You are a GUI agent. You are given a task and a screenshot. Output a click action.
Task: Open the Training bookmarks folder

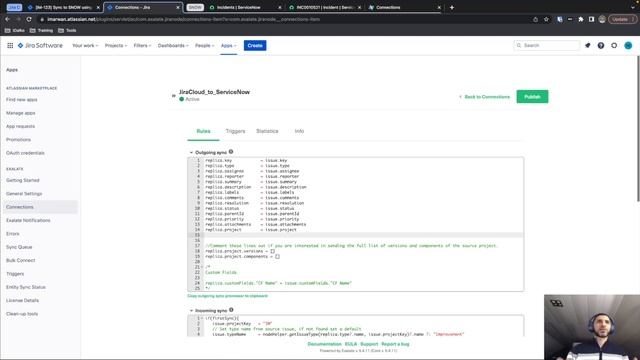(x=41, y=31)
